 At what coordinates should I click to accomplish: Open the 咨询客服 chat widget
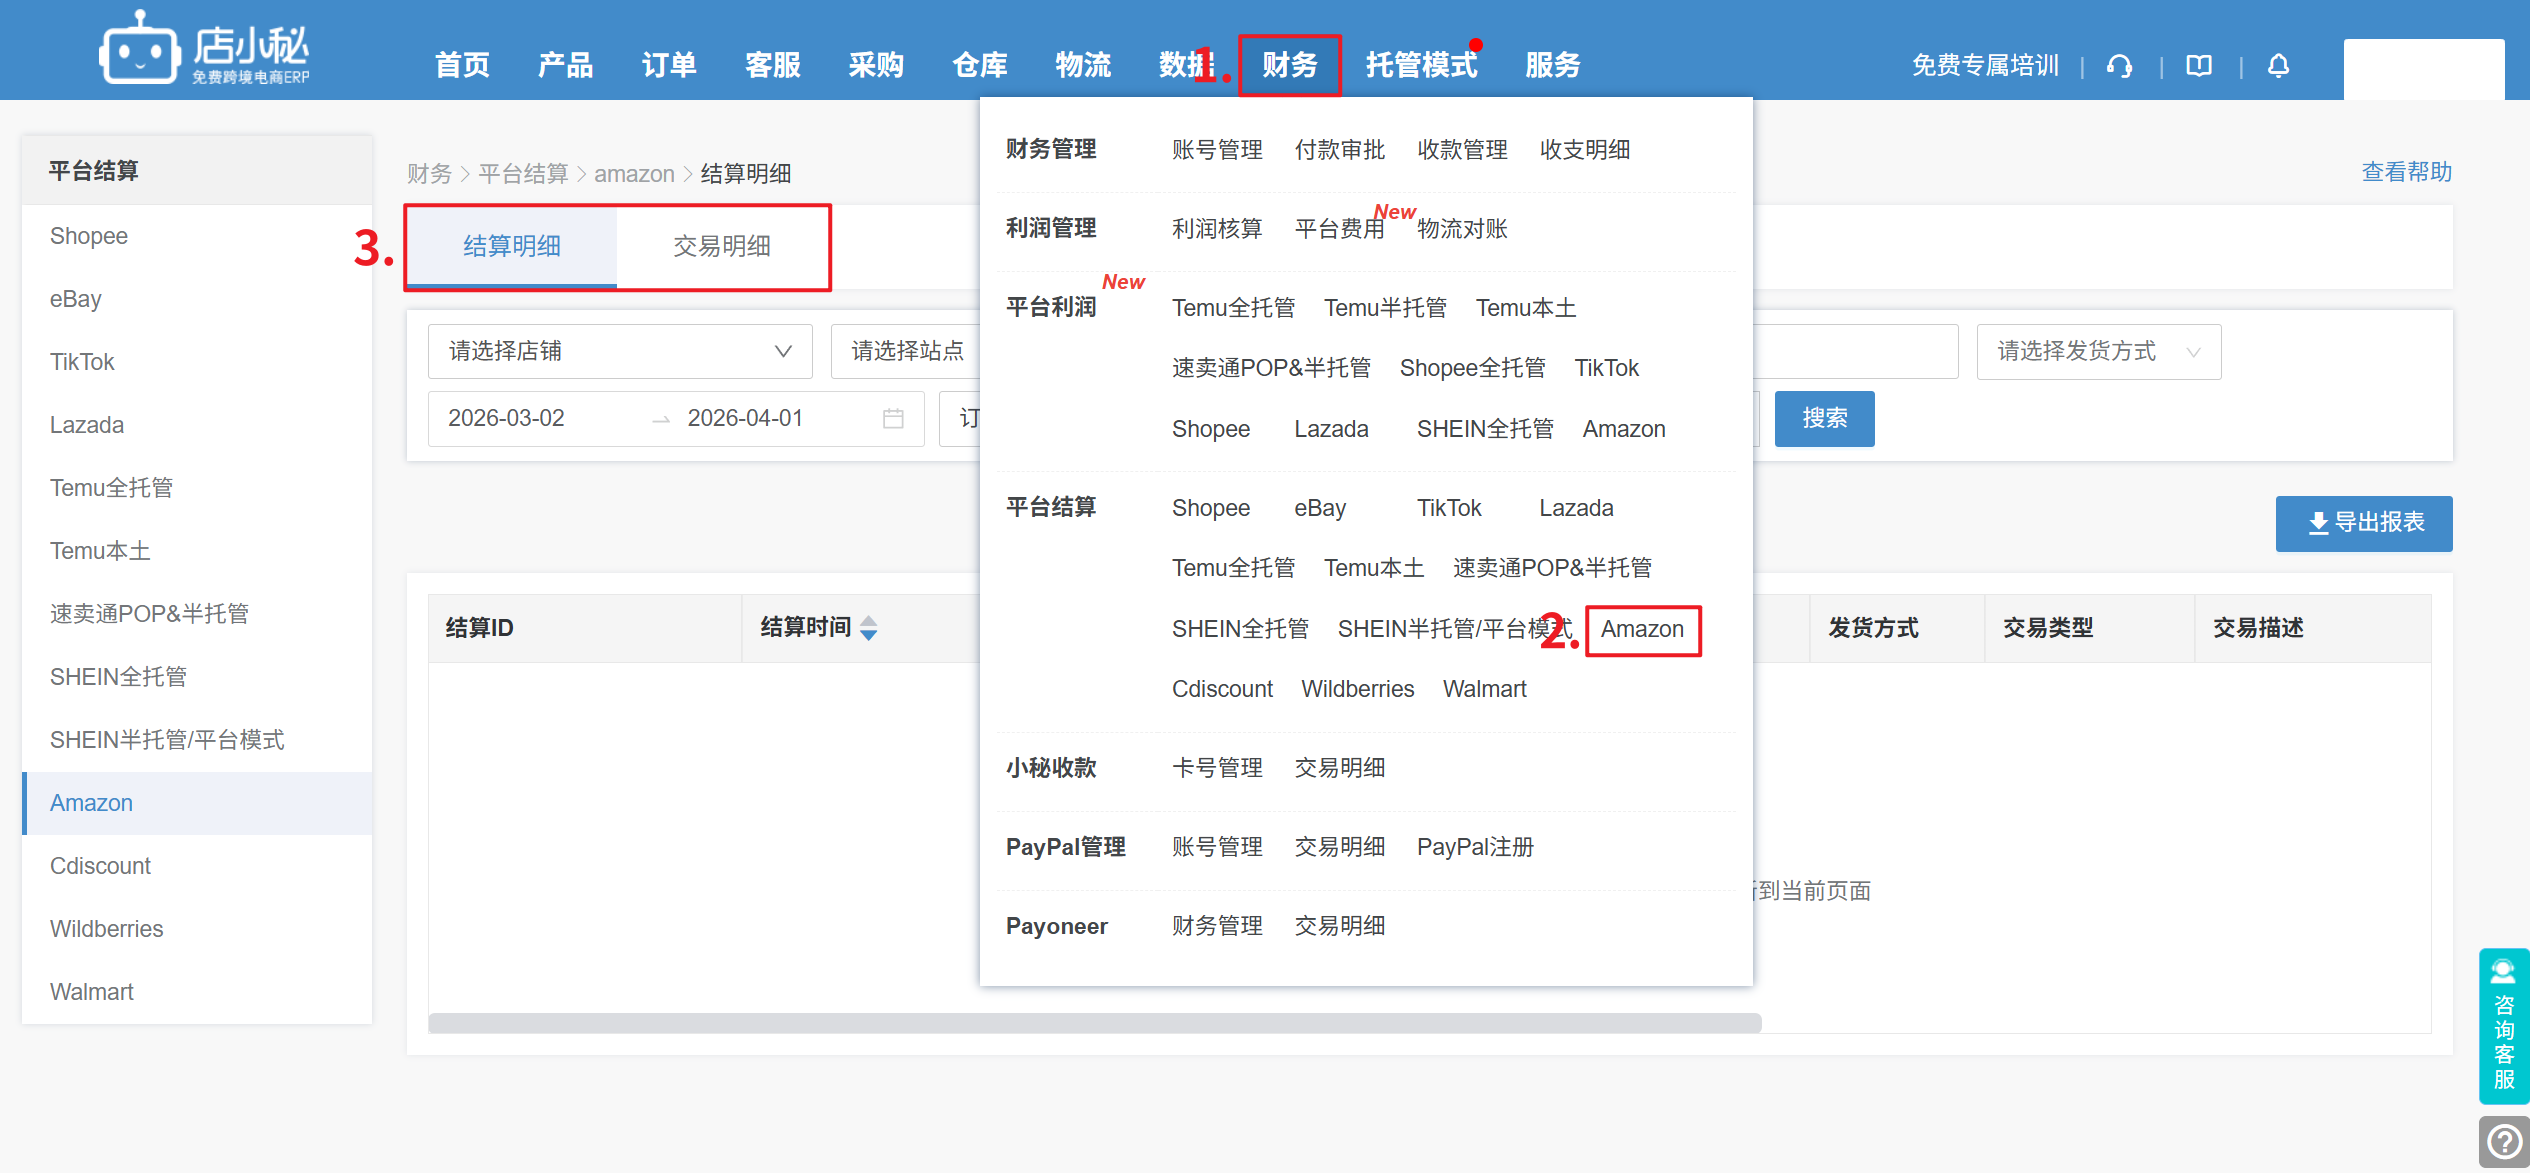[x=2504, y=1026]
